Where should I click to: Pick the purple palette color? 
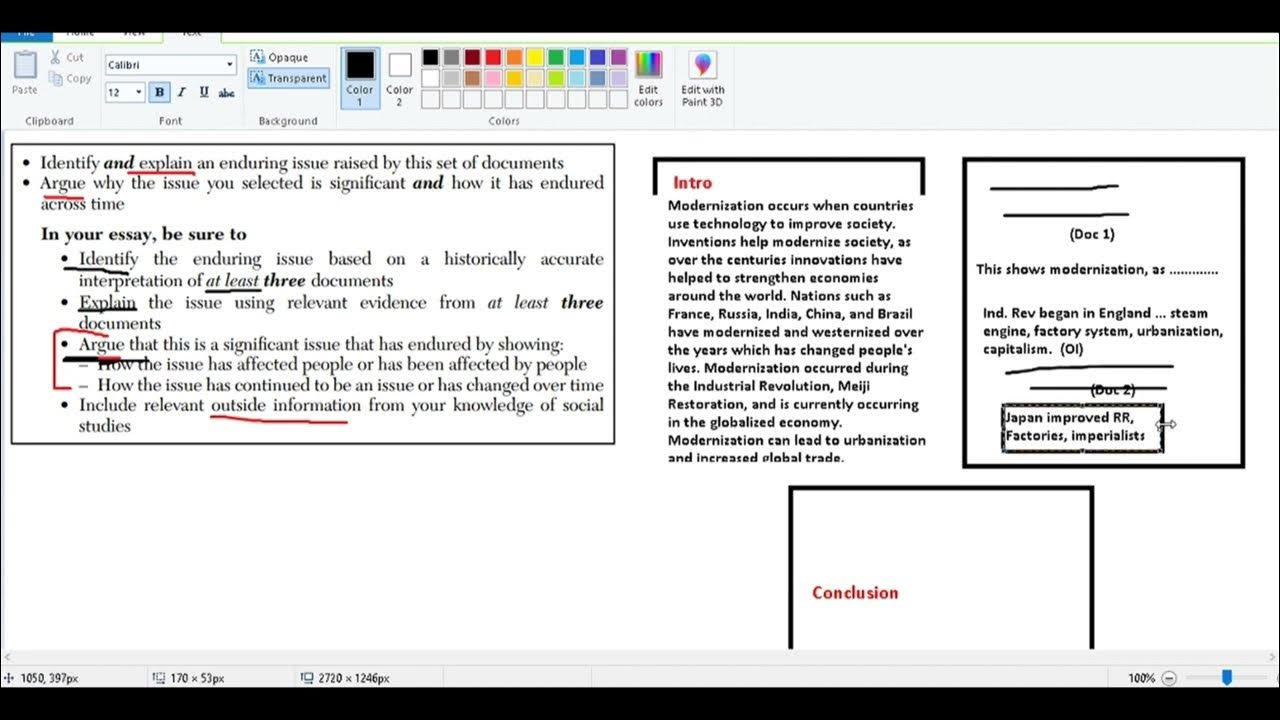(x=619, y=58)
